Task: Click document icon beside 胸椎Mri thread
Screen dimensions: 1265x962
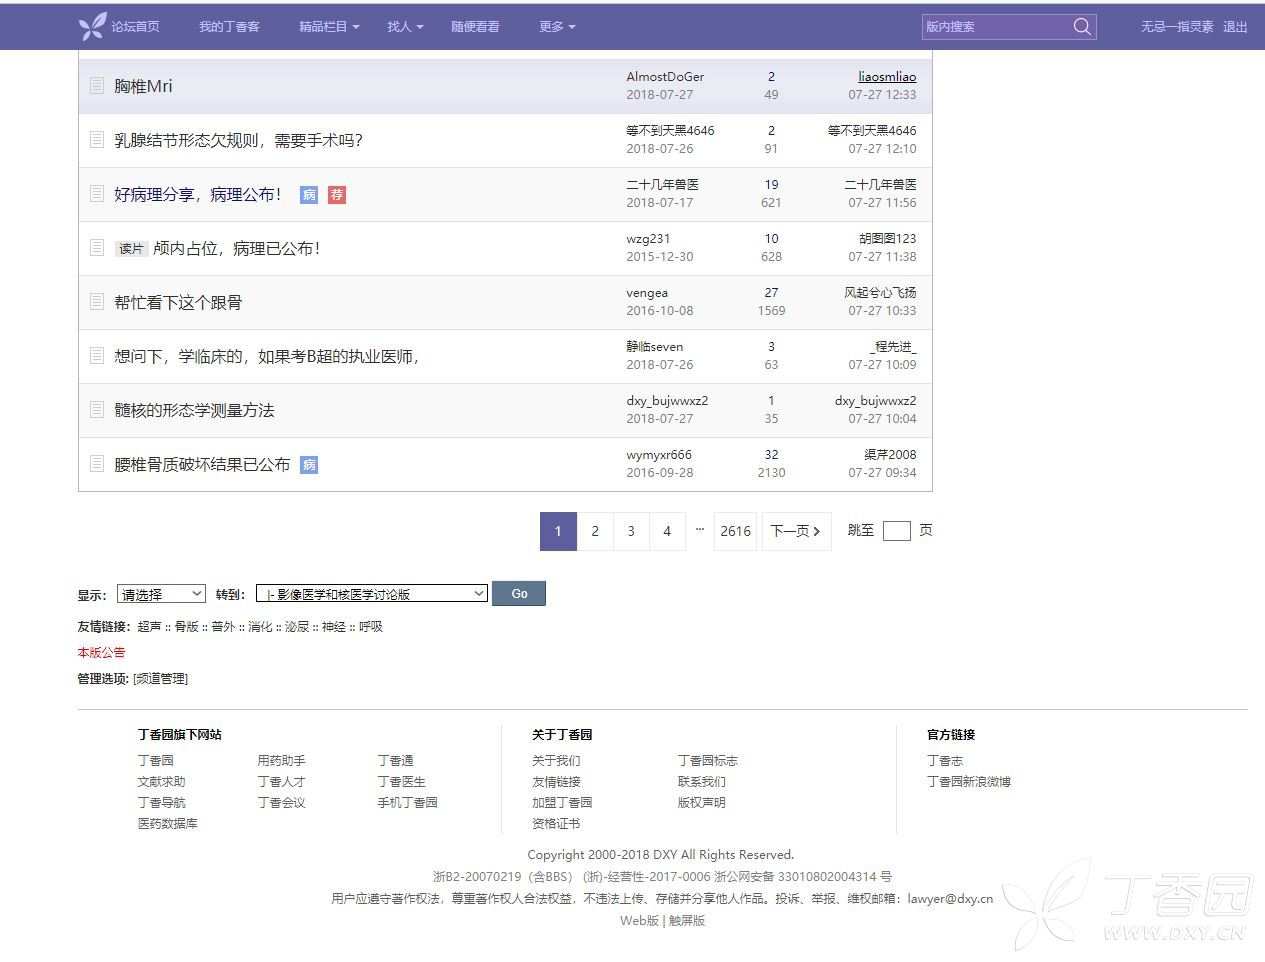Action: [x=97, y=85]
